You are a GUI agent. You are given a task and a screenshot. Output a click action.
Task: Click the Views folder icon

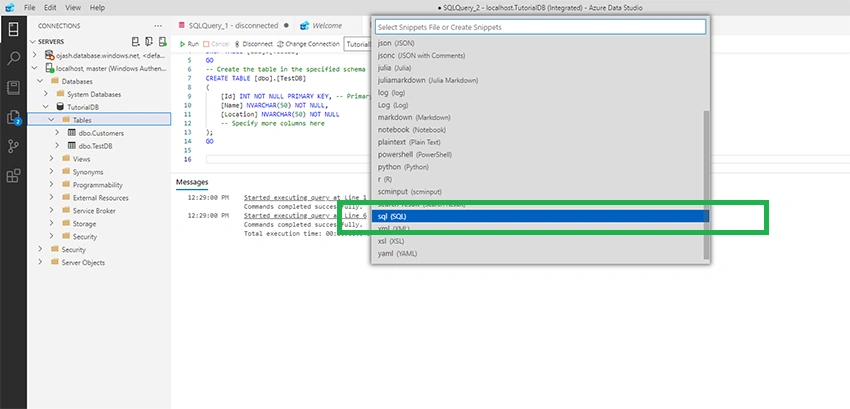(x=66, y=159)
